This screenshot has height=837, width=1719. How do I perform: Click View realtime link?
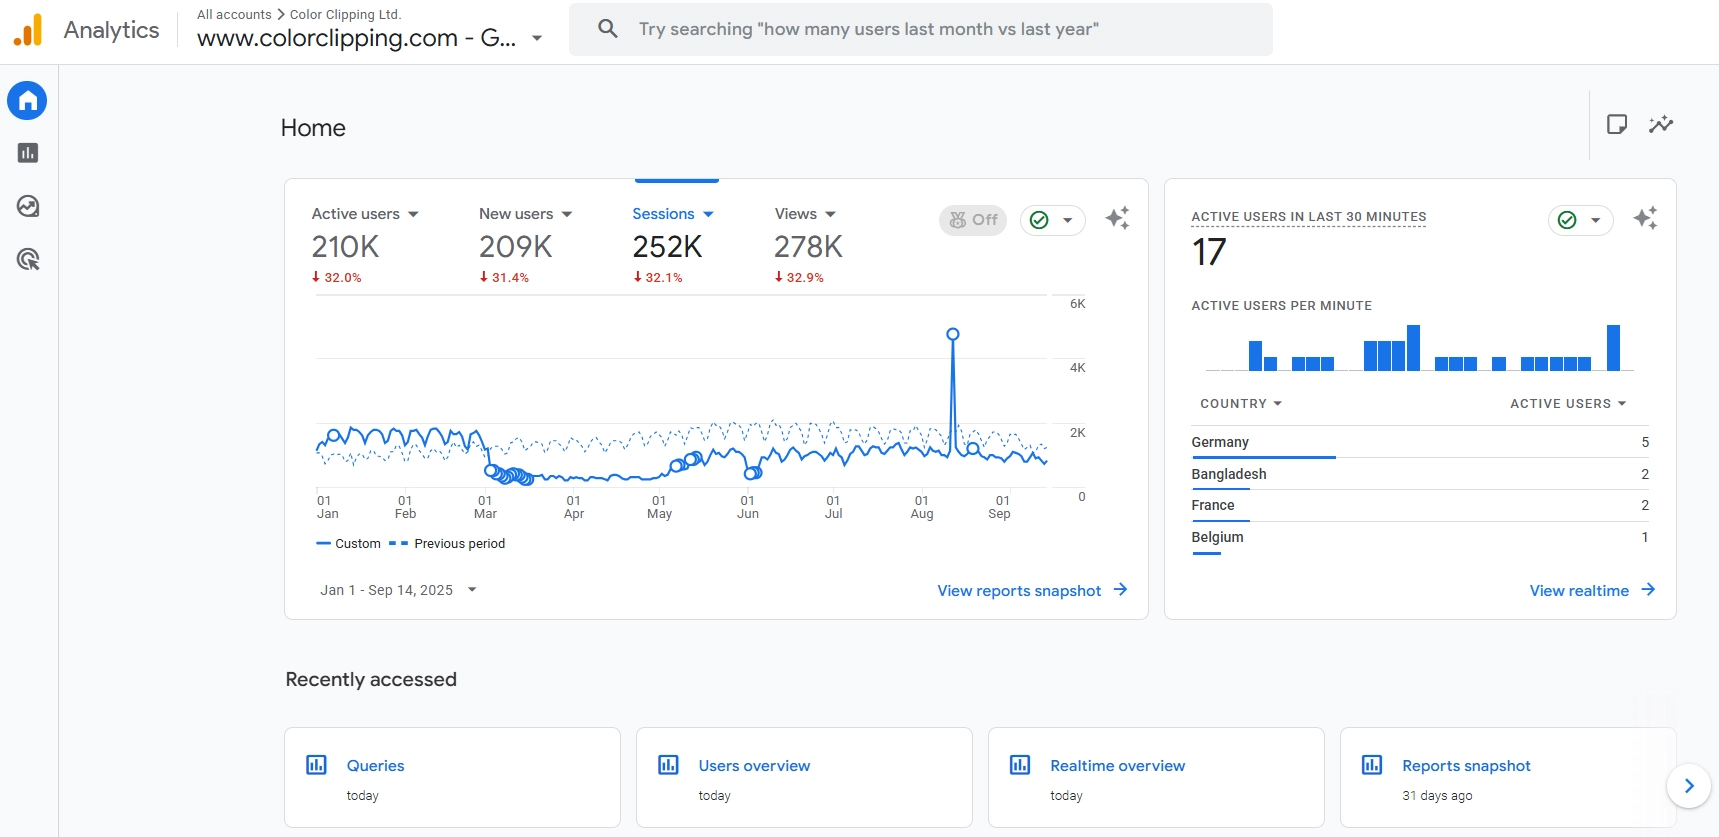[x=1591, y=591]
